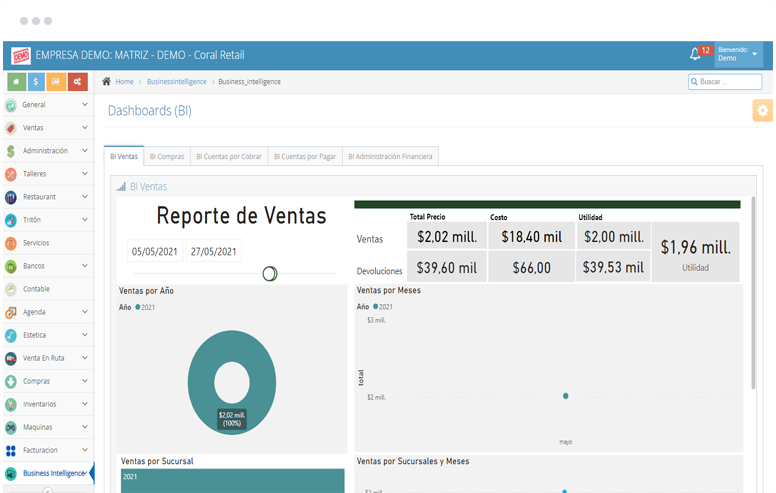This screenshot has height=493, width=776.
Task: Click the Inventarios sidebar icon
Action: (x=11, y=404)
